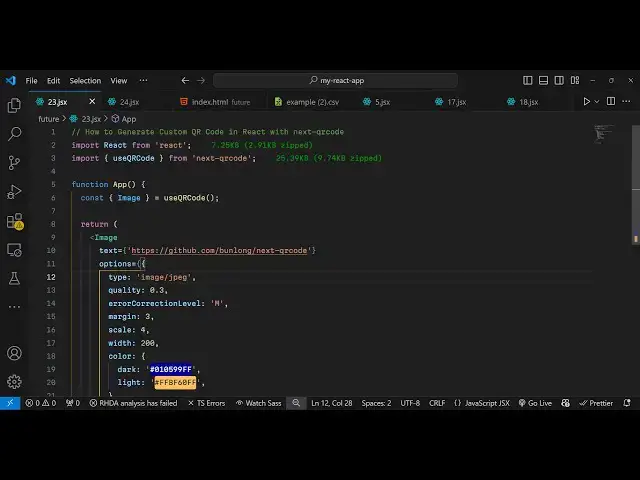
Task: Click RHDA analysis has failed status
Action: click(133, 403)
